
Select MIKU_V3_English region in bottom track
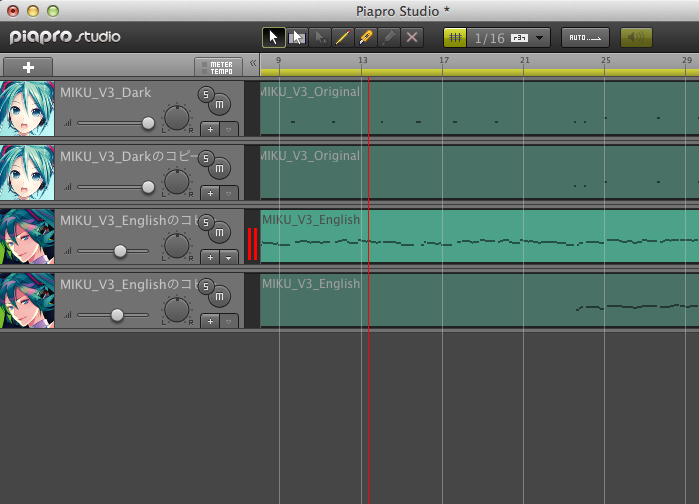[480, 300]
